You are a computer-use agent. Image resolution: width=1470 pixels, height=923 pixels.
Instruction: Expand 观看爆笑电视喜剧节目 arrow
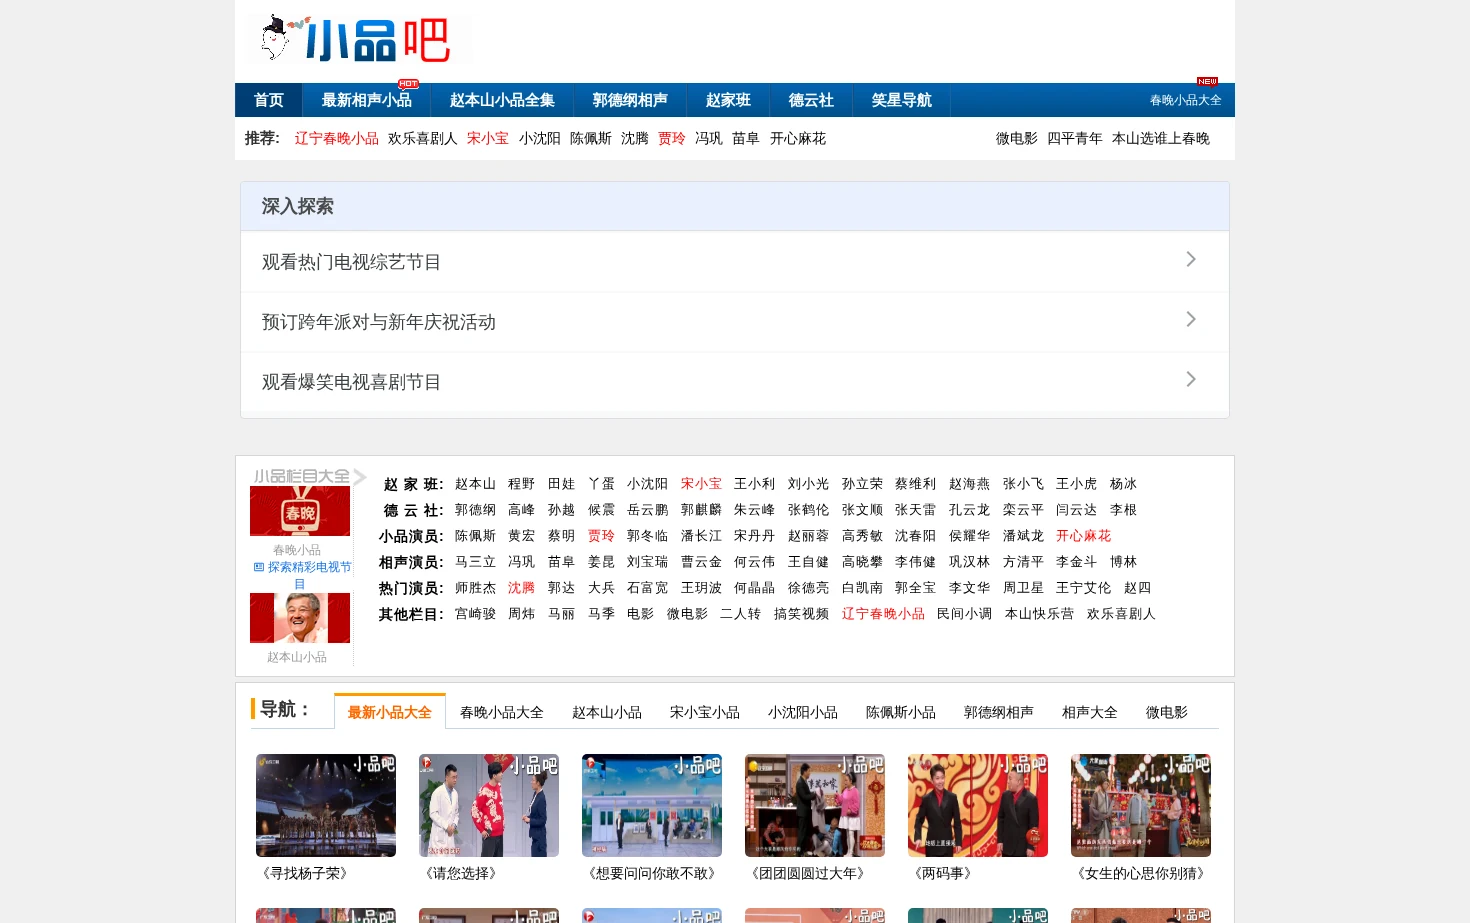(1190, 380)
